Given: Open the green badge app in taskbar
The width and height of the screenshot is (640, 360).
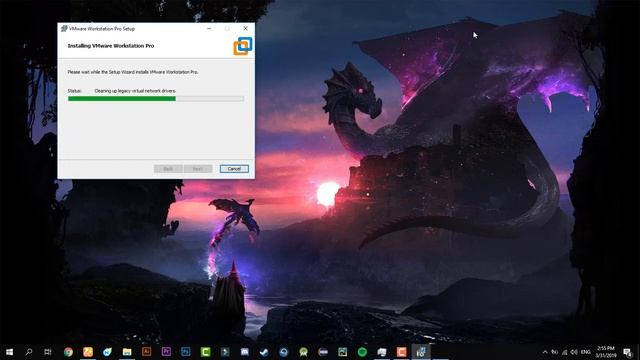Looking at the screenshot, I should click(x=303, y=352).
